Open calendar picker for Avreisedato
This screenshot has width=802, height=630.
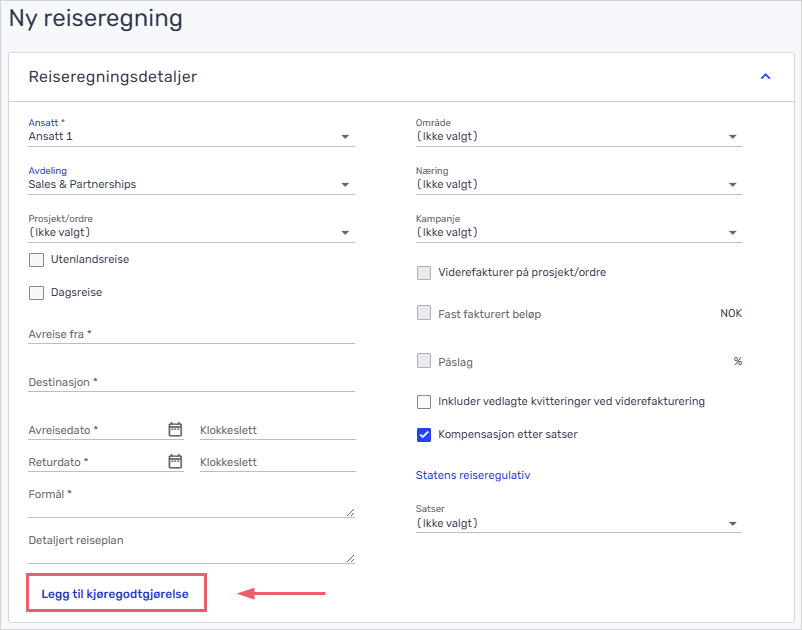point(175,430)
